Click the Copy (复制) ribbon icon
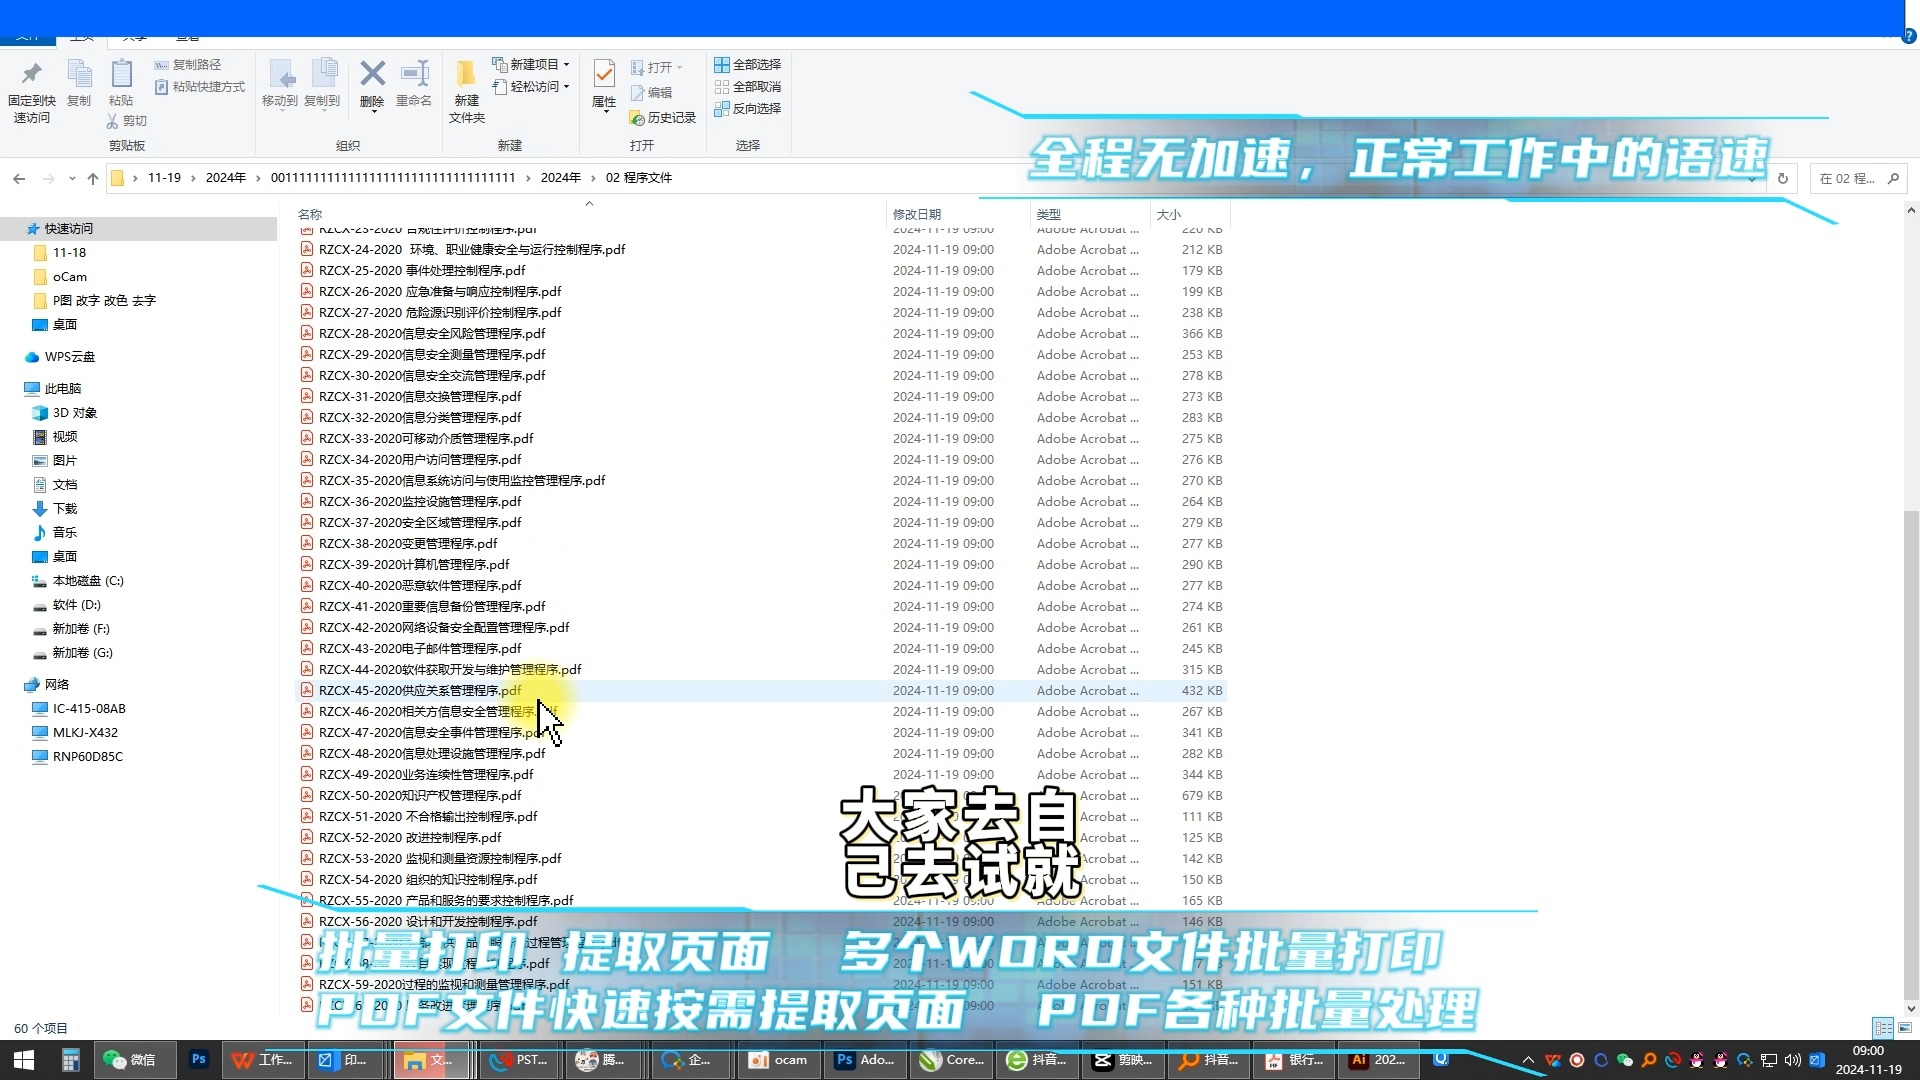 point(79,80)
